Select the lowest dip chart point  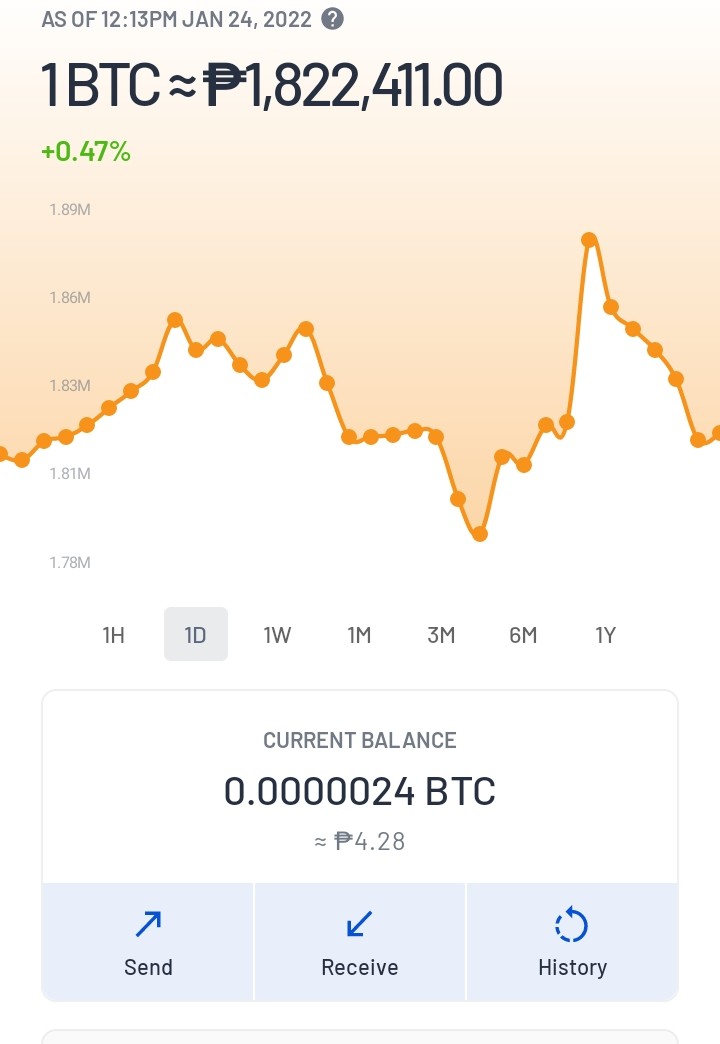480,533
